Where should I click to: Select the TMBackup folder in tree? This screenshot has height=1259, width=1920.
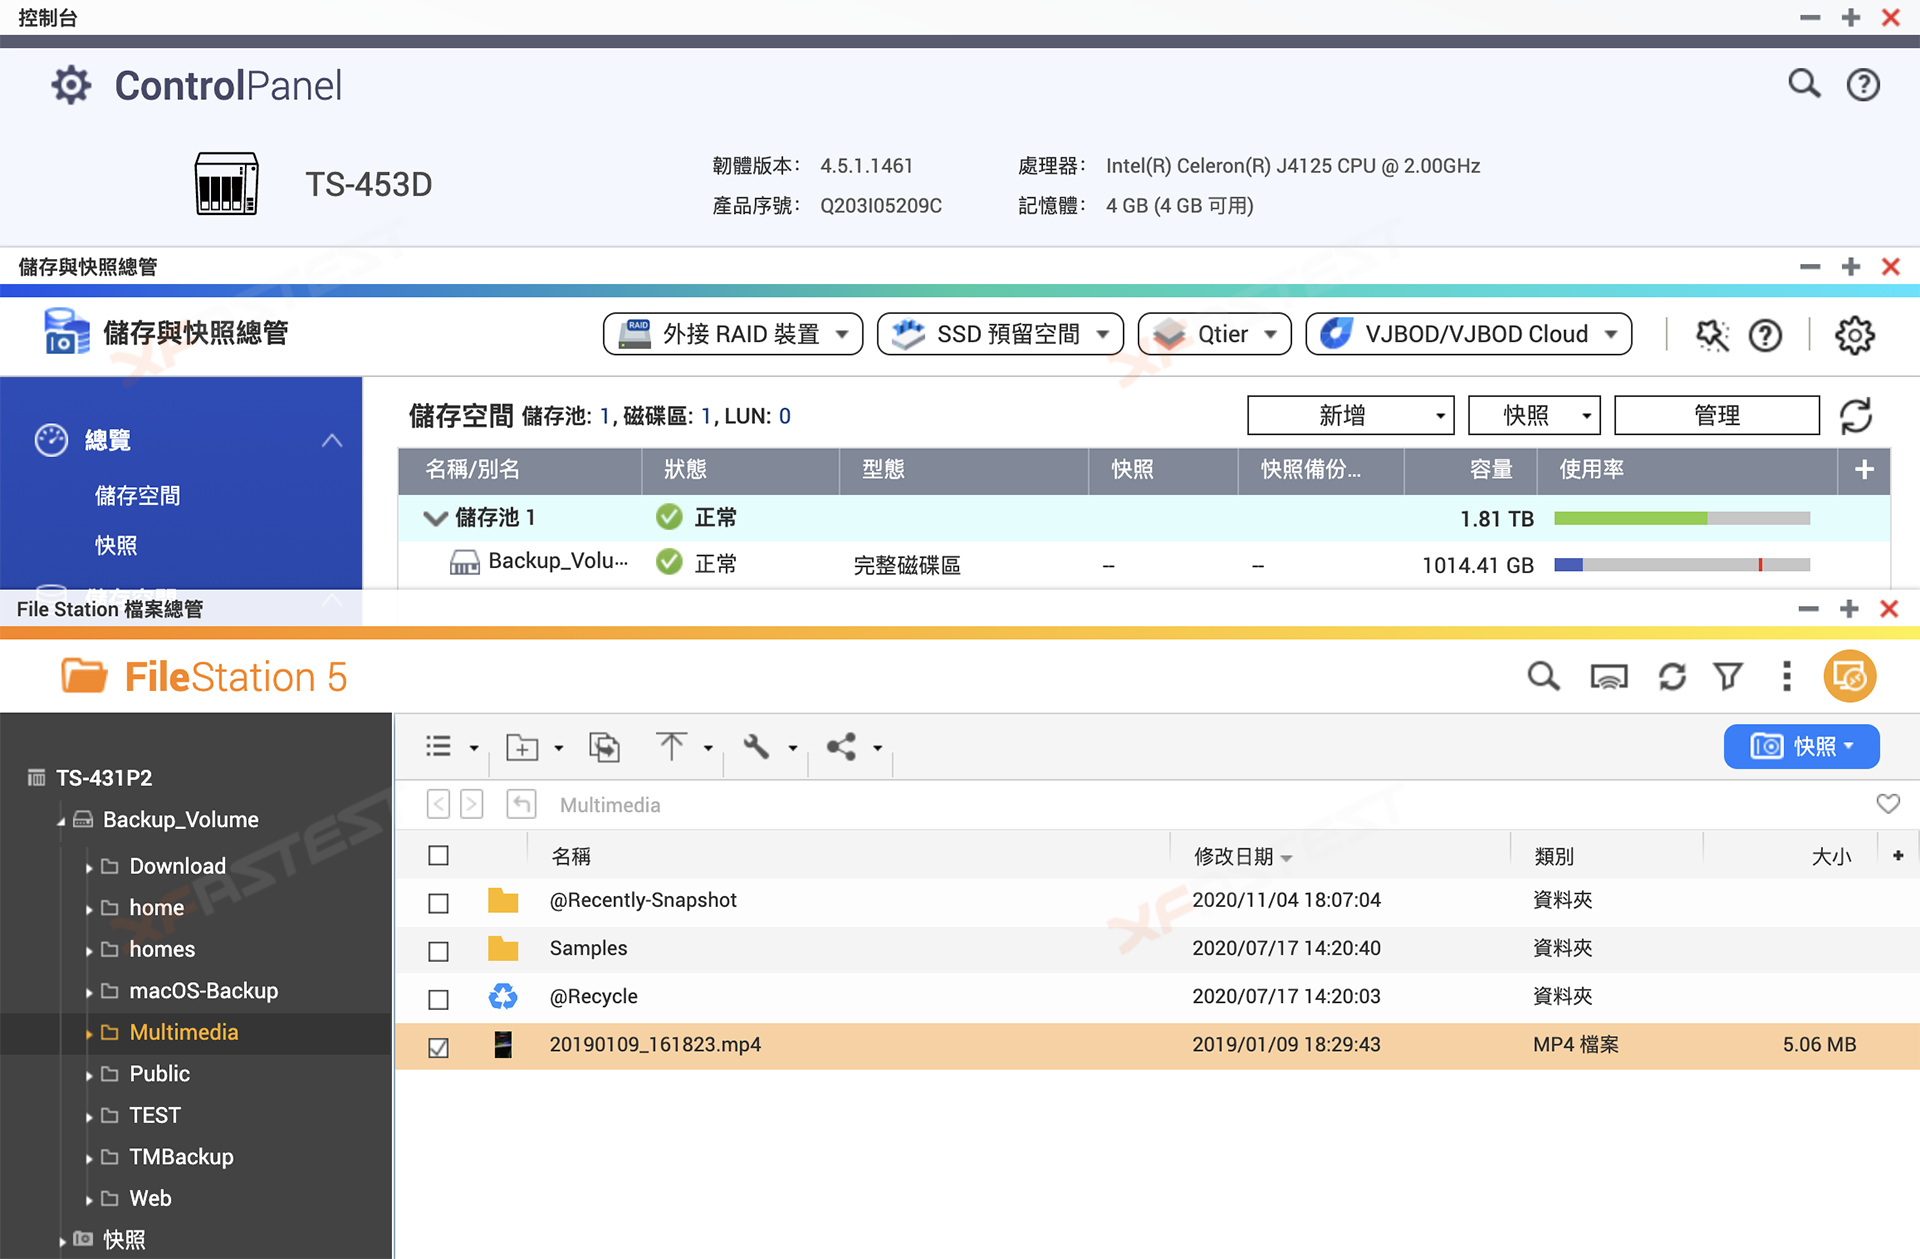pos(181,1157)
